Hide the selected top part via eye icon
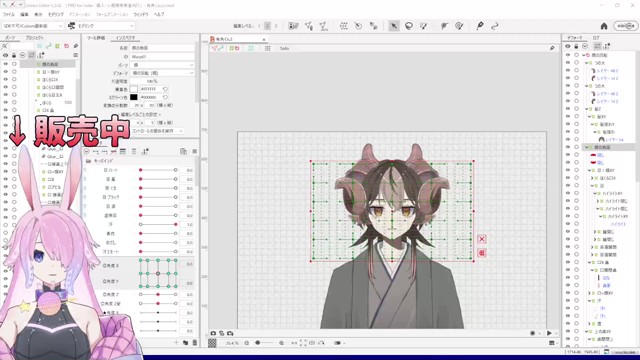The width and height of the screenshot is (640, 360). pyautogui.click(x=5, y=64)
